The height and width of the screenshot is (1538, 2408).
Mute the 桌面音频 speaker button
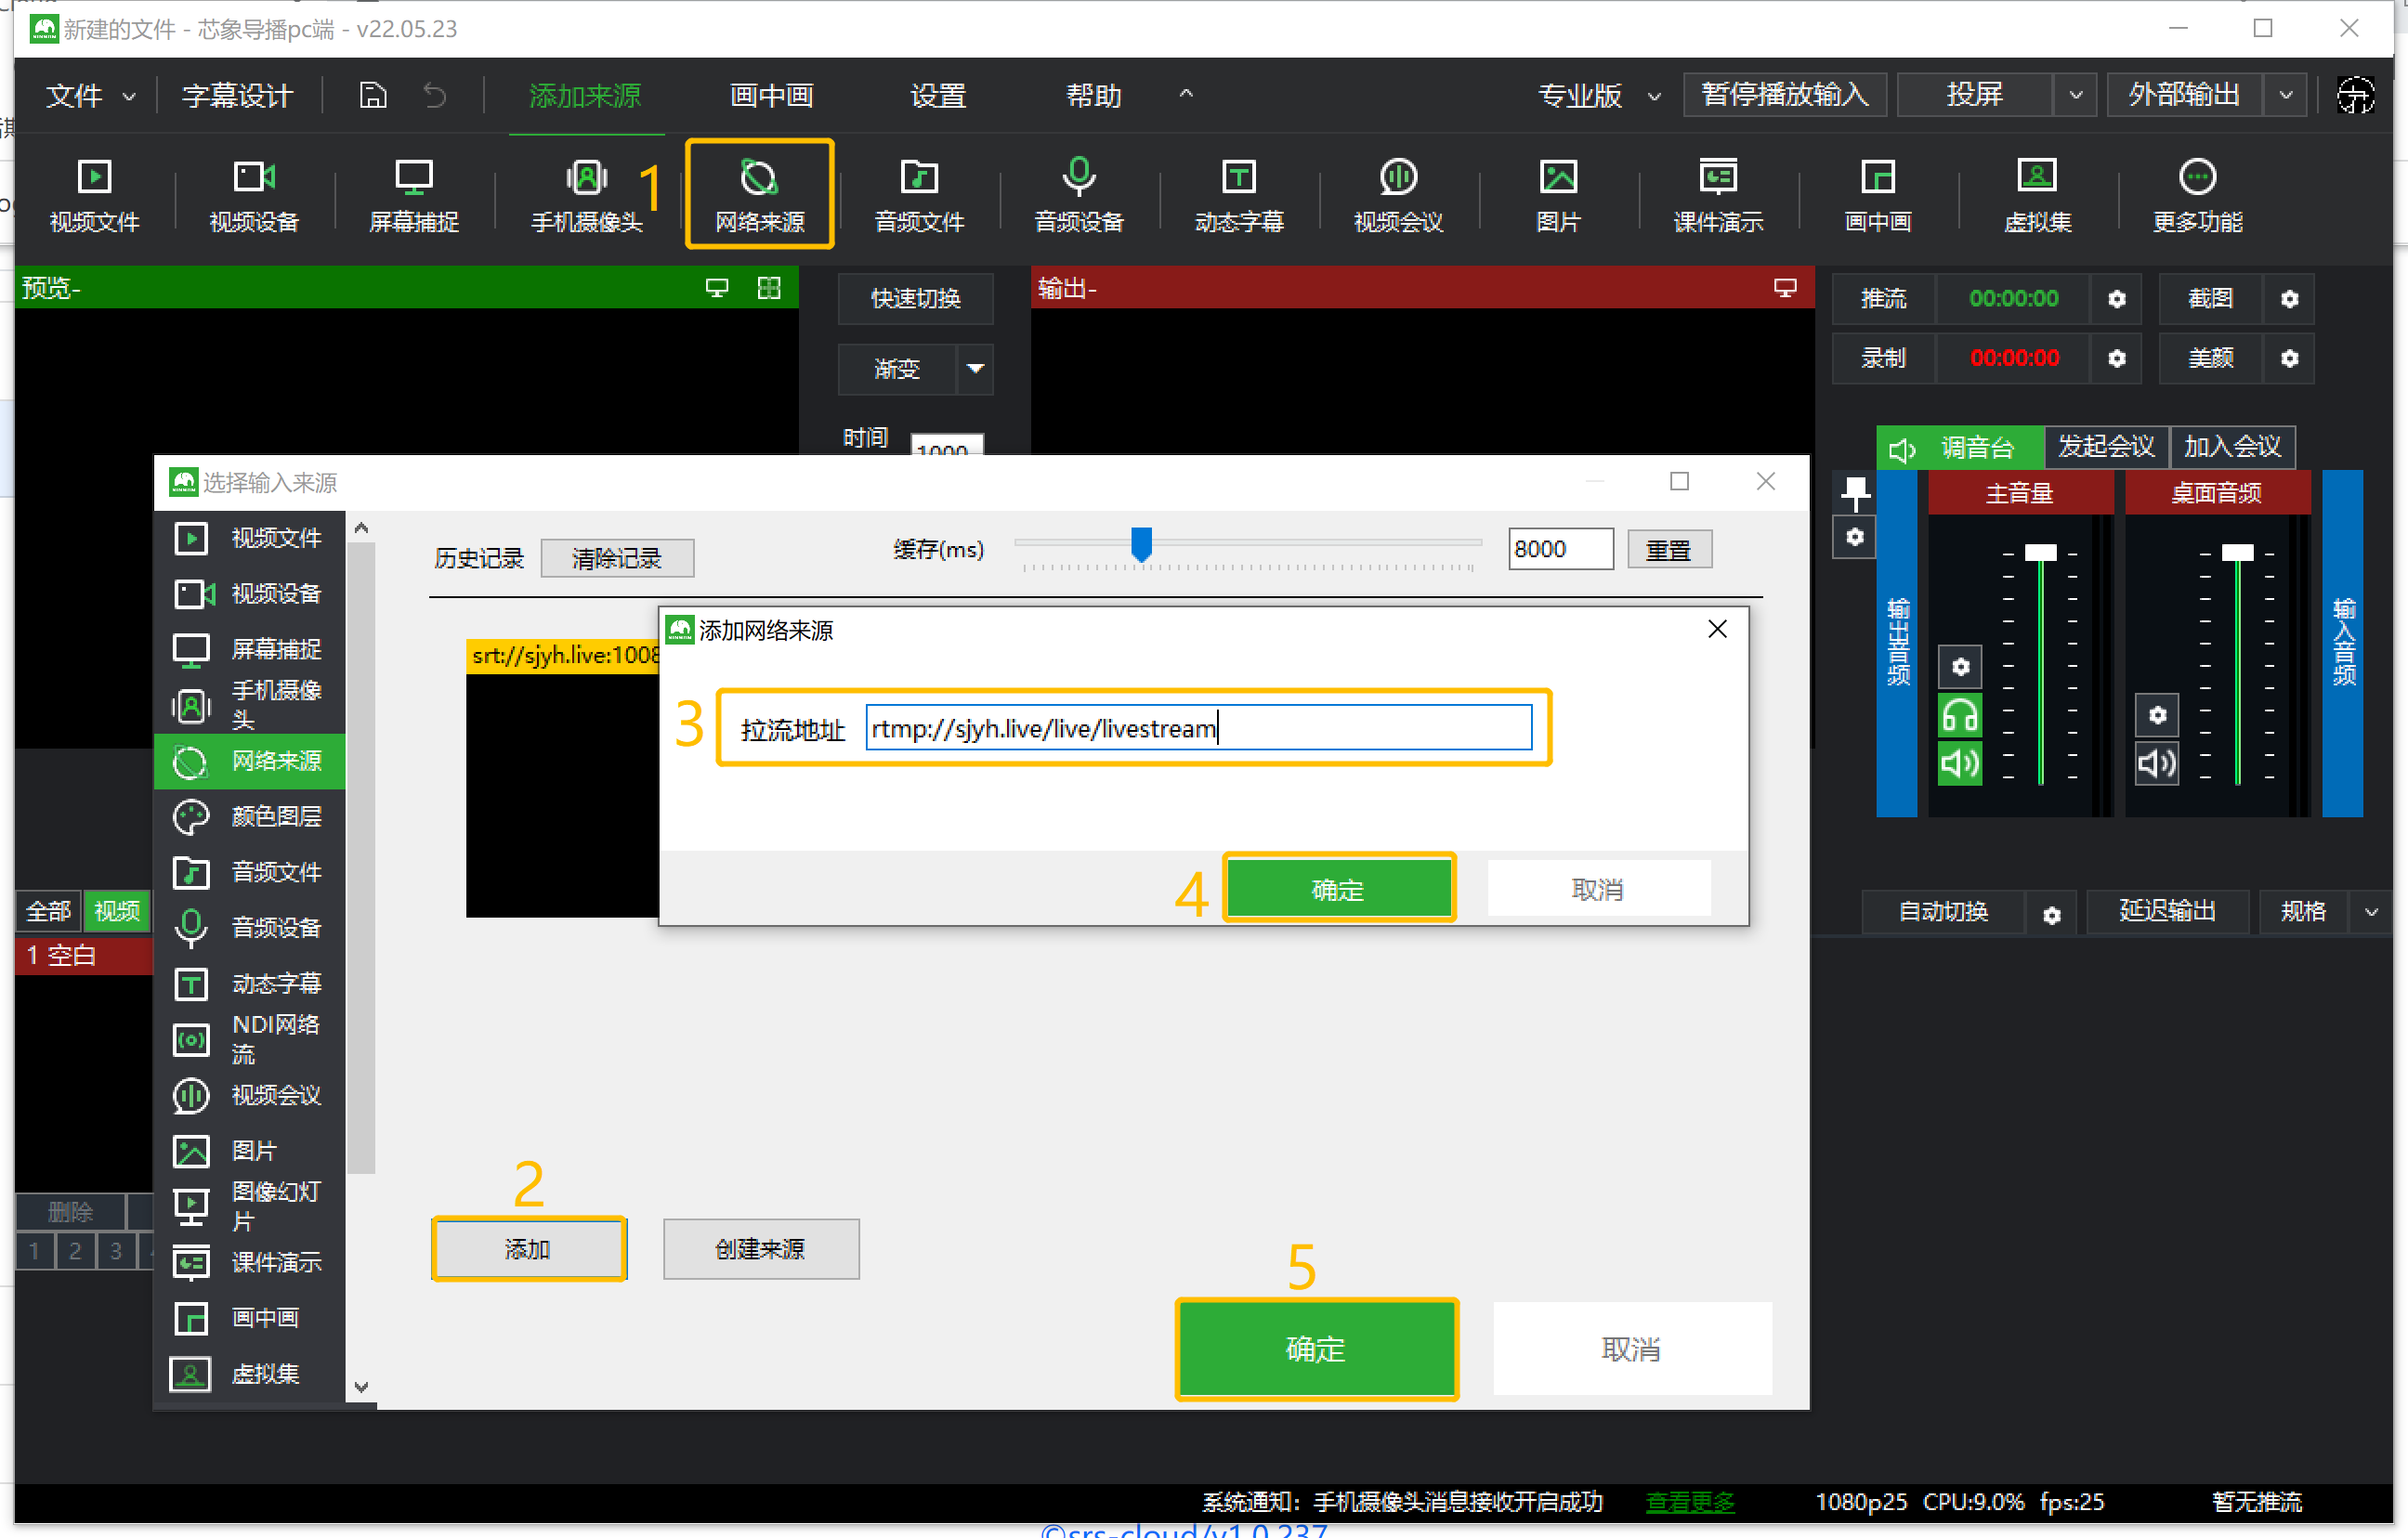(x=2156, y=764)
